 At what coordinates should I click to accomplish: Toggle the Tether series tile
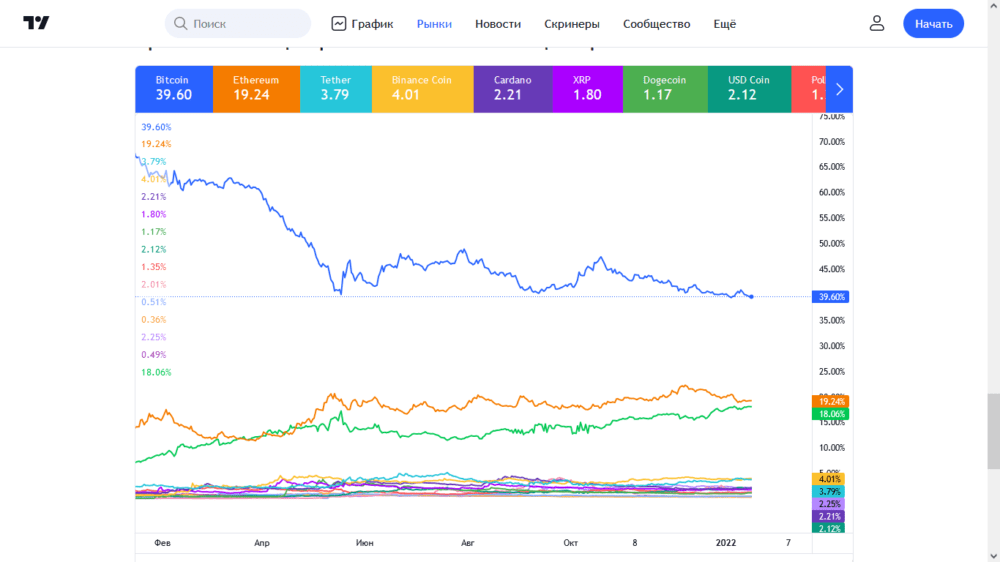pyautogui.click(x=335, y=89)
